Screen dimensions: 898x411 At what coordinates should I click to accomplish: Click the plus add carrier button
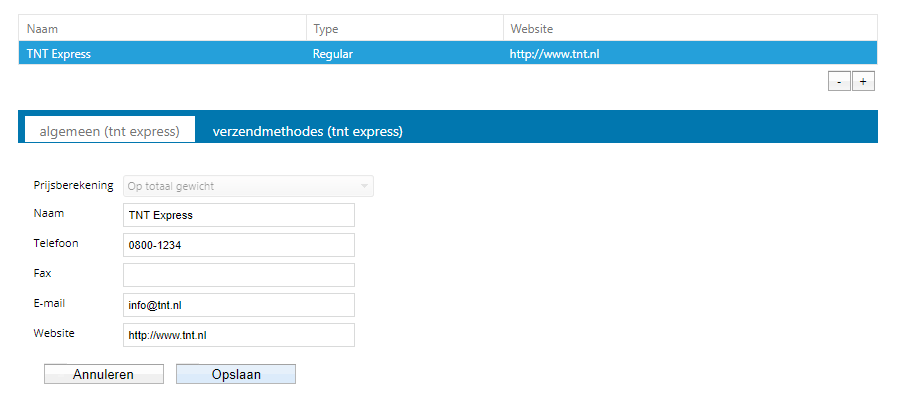point(863,82)
